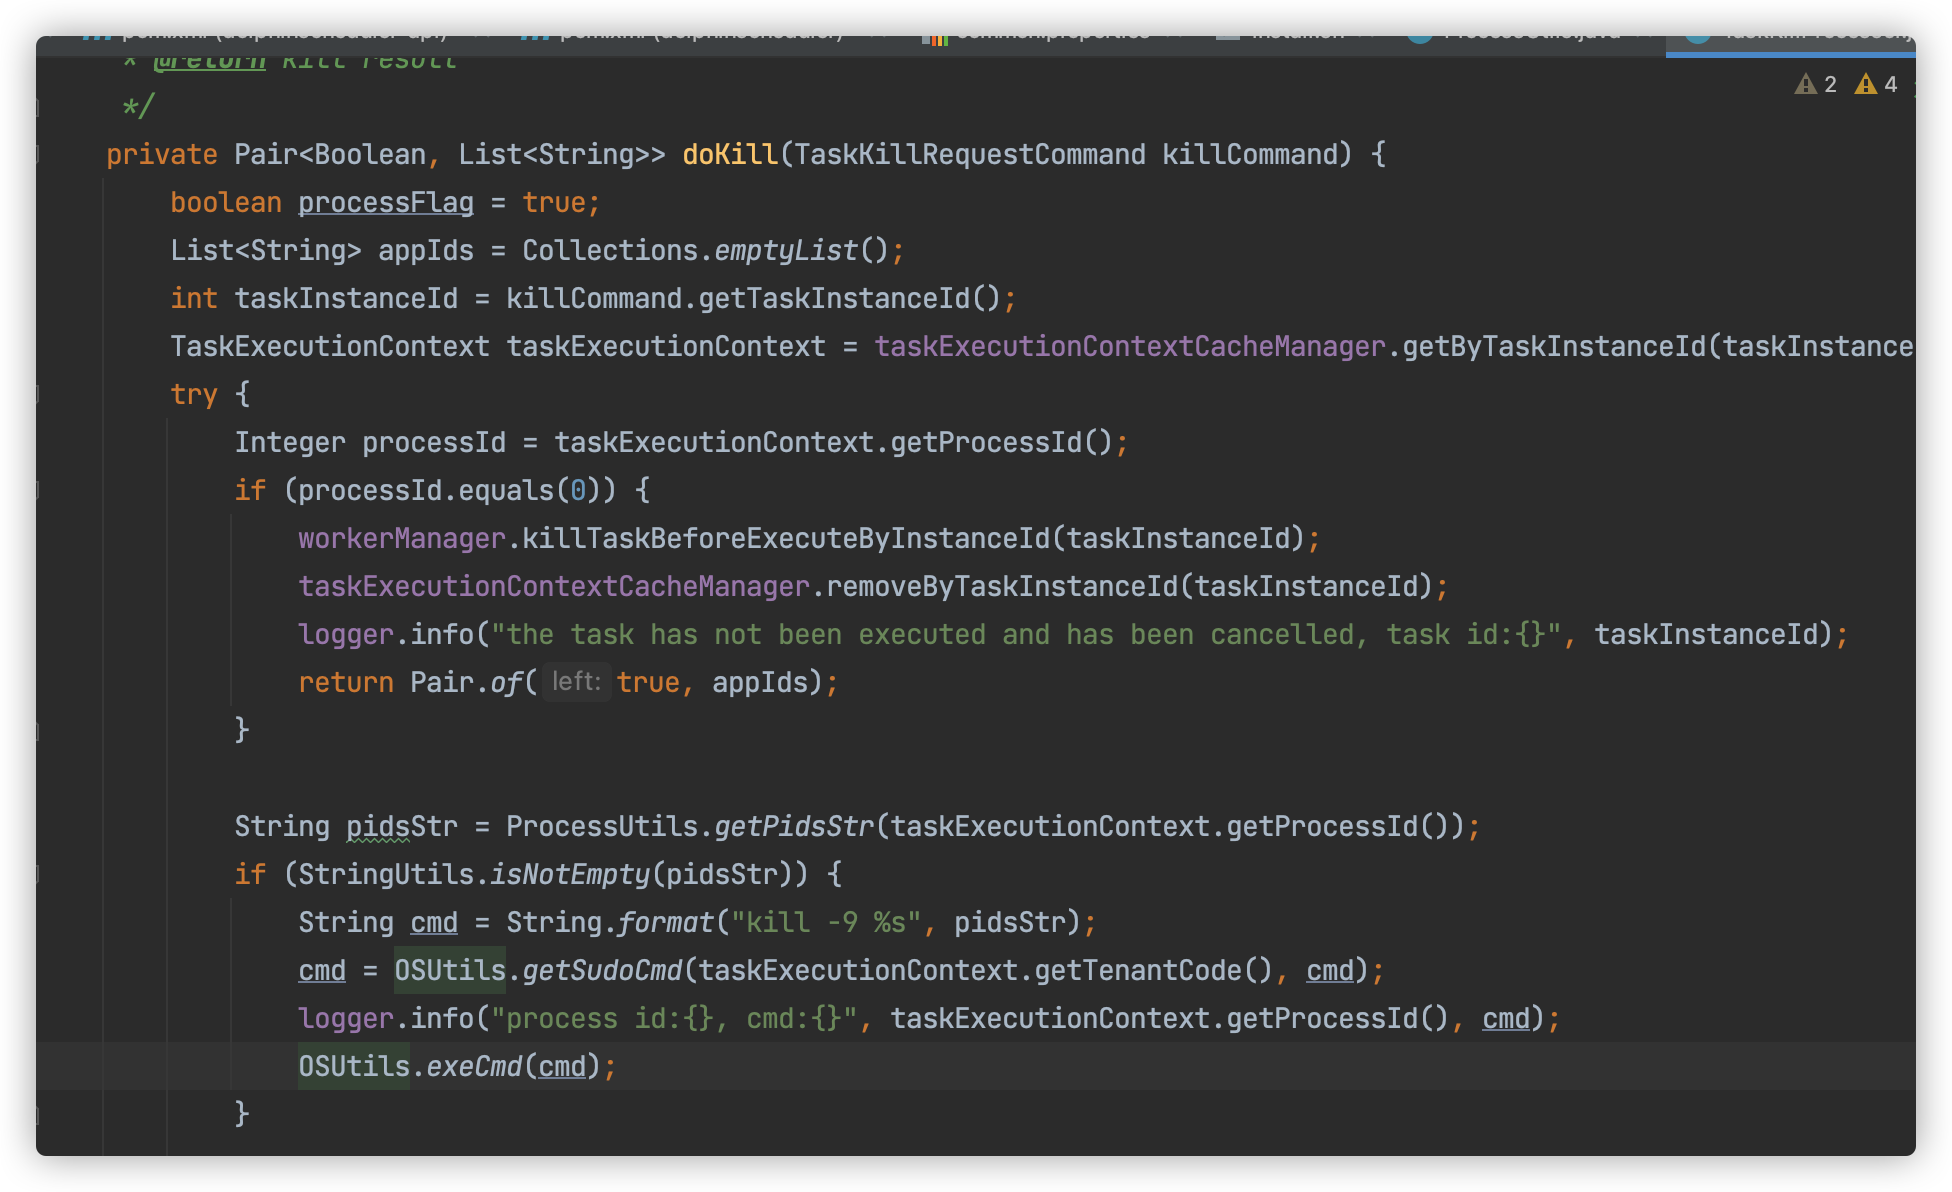Click the weak warnings indicator showing 2
This screenshot has height=1192, width=1952.
1816,84
